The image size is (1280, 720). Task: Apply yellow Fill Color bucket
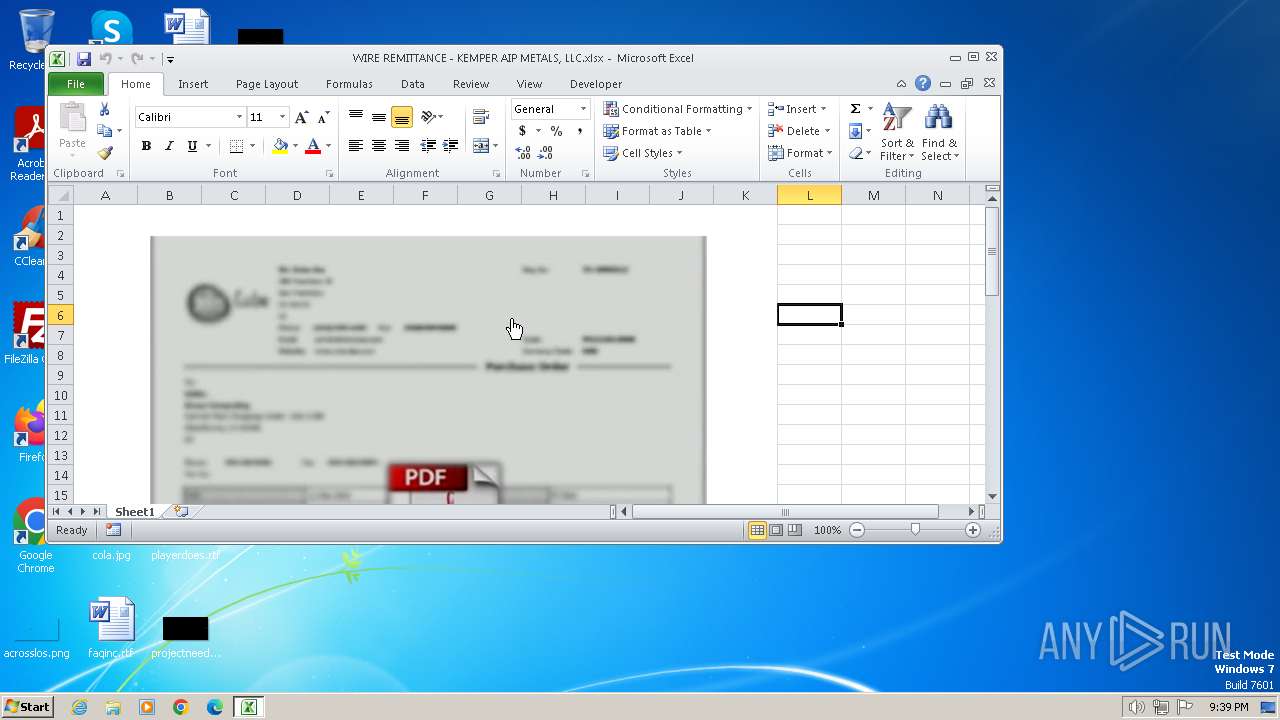tap(280, 146)
